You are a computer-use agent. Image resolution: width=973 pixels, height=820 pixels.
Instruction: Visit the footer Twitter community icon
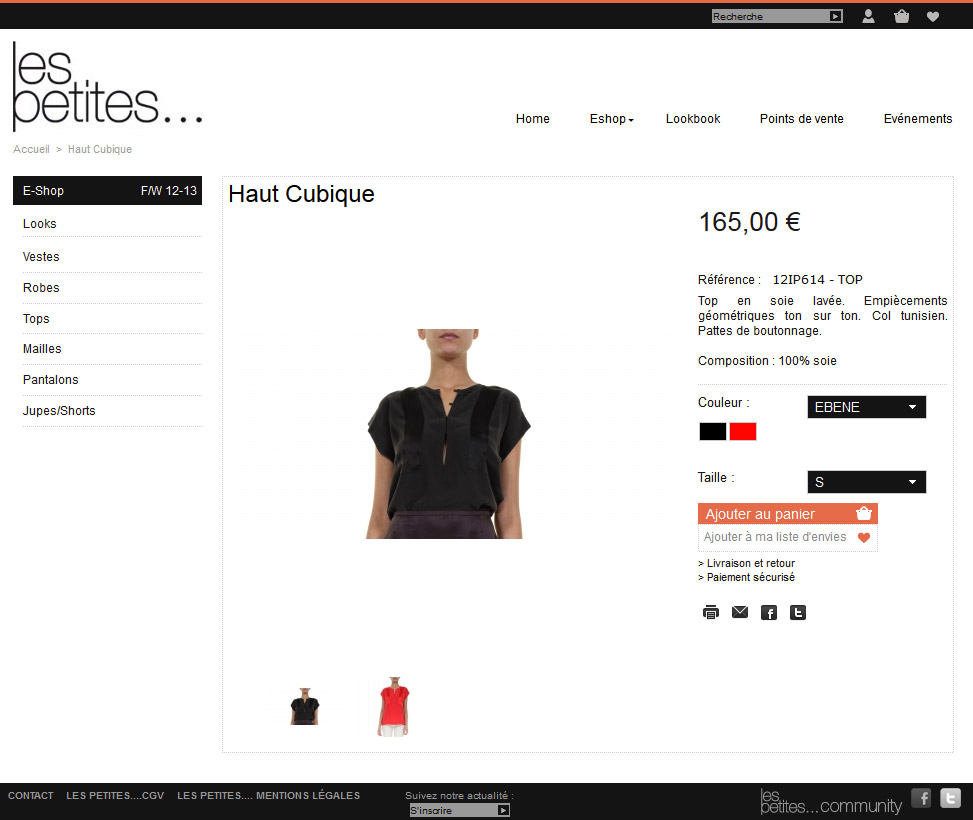point(950,798)
